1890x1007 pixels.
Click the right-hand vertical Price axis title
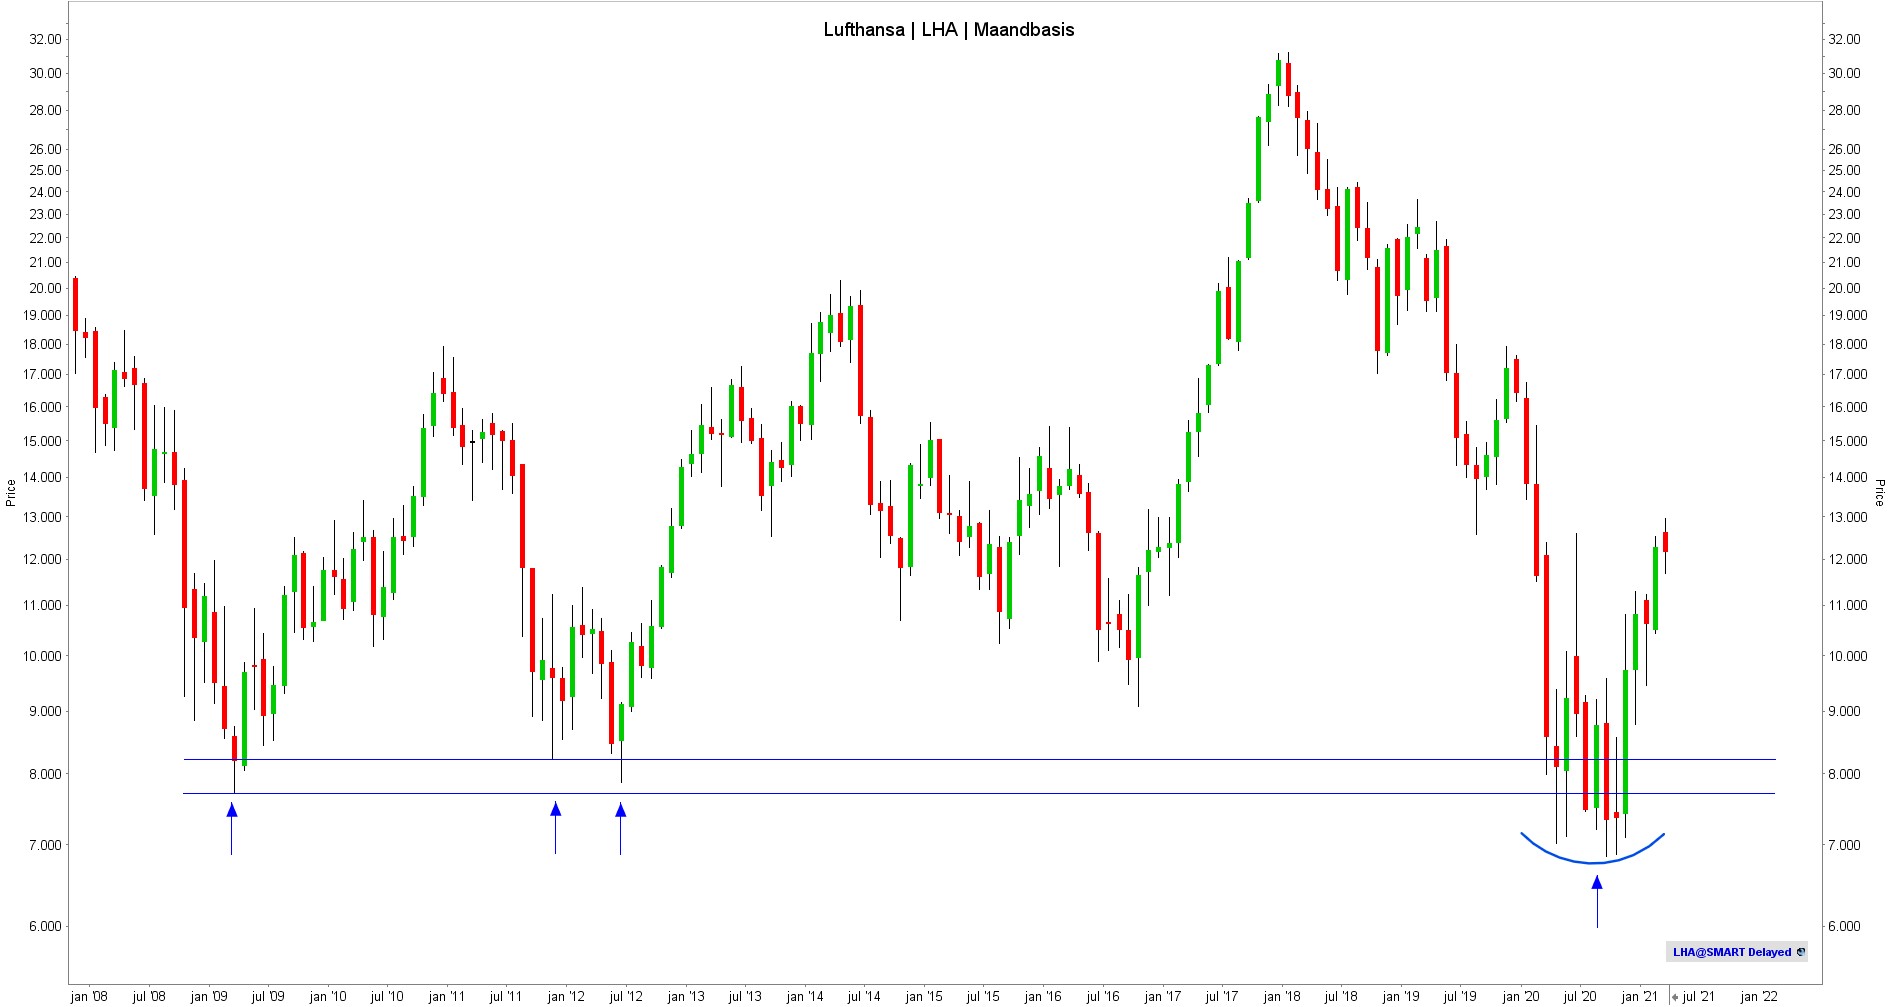(x=1879, y=493)
